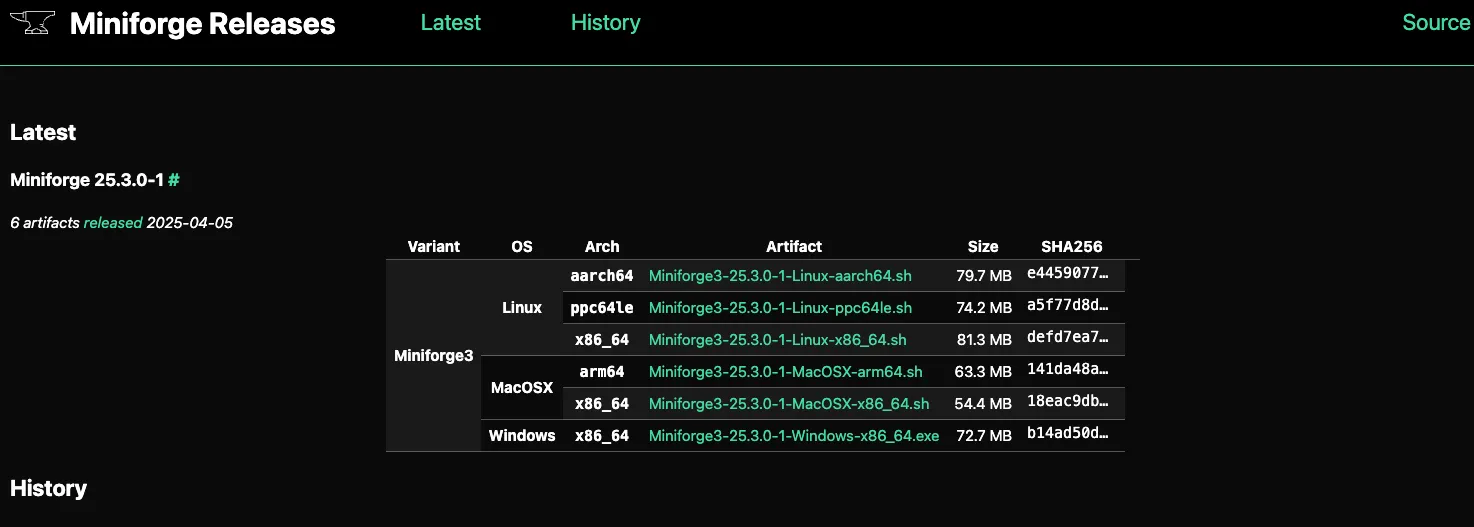Click the # anchor next to Miniforge 25.3.0-1
The height and width of the screenshot is (527, 1474).
[174, 180]
